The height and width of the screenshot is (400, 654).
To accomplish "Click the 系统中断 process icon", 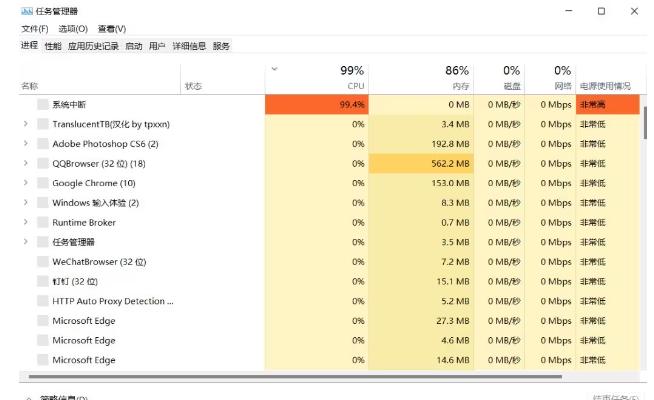I will coord(43,104).
